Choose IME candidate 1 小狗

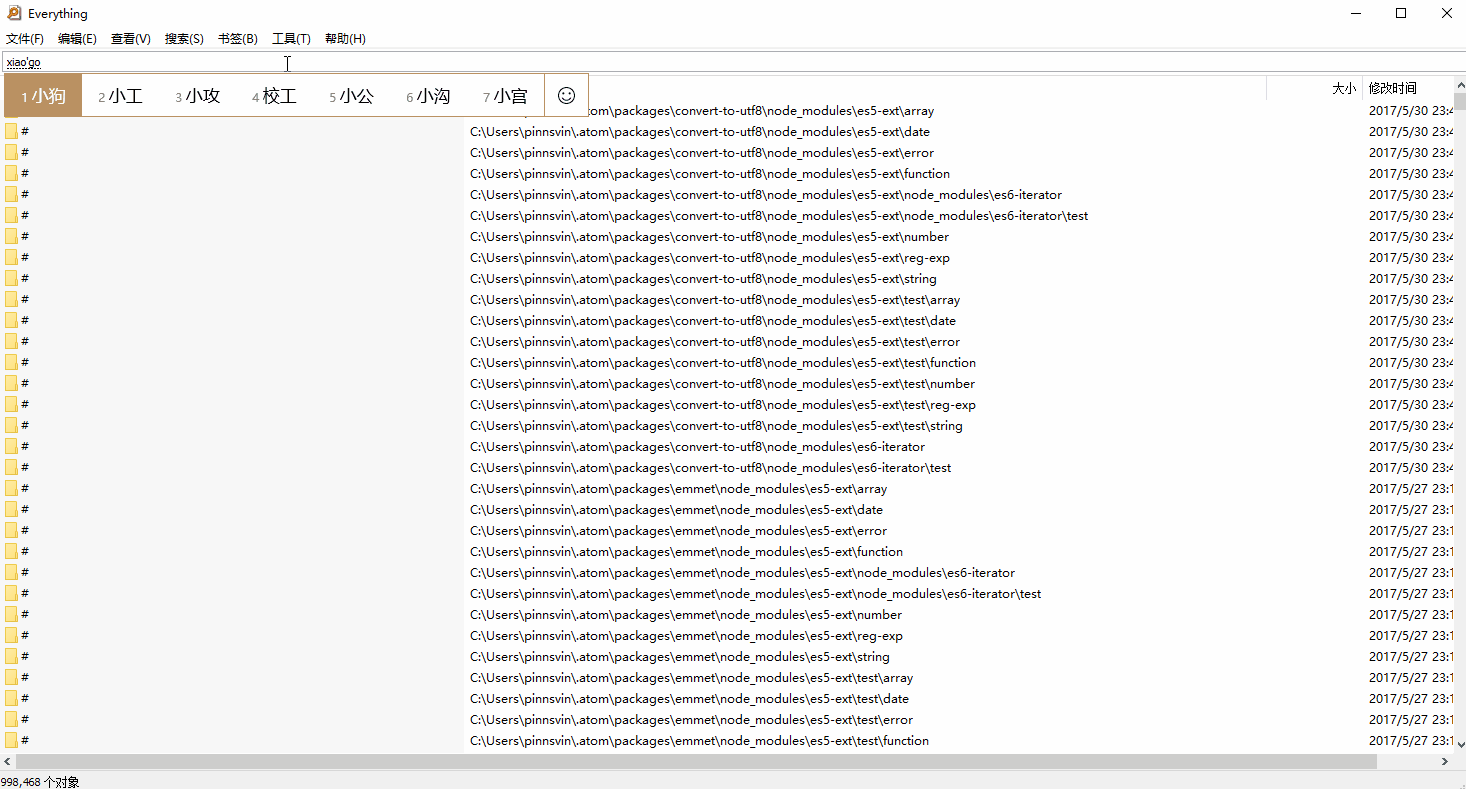tap(43, 96)
